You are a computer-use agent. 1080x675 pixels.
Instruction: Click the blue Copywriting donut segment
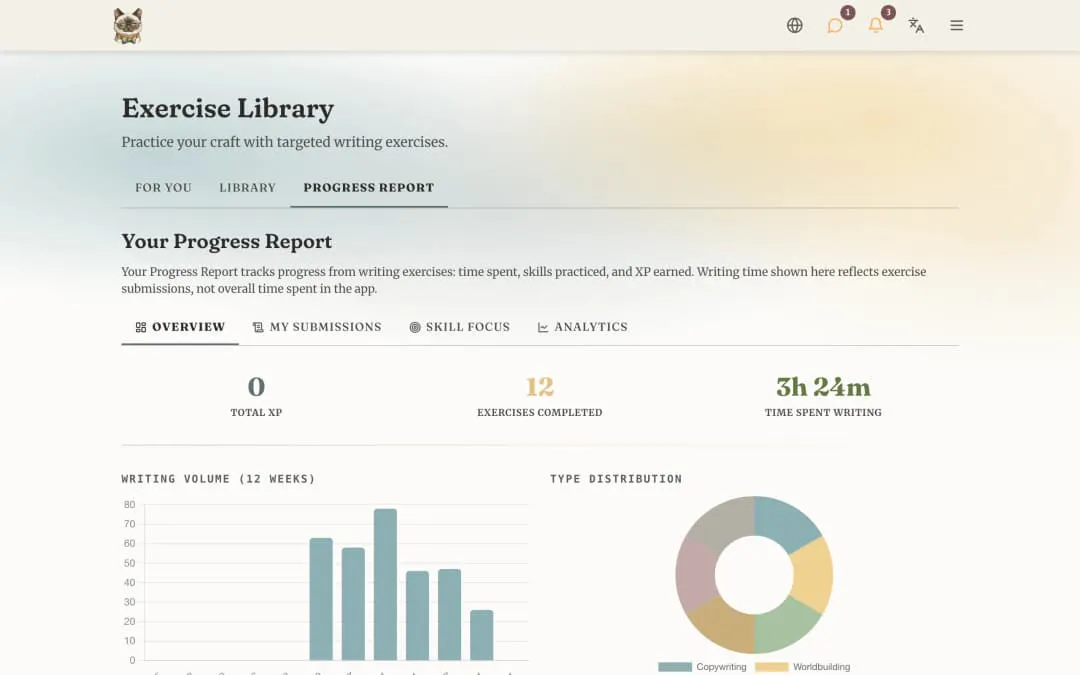point(785,524)
